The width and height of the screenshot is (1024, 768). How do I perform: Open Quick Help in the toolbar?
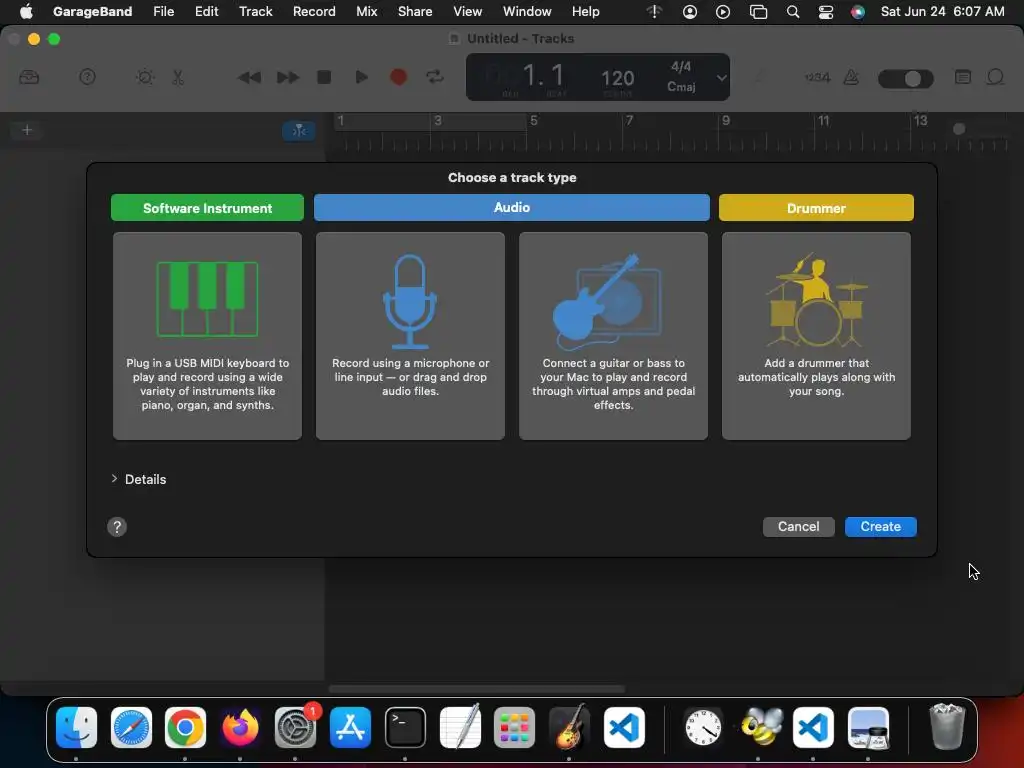point(87,77)
